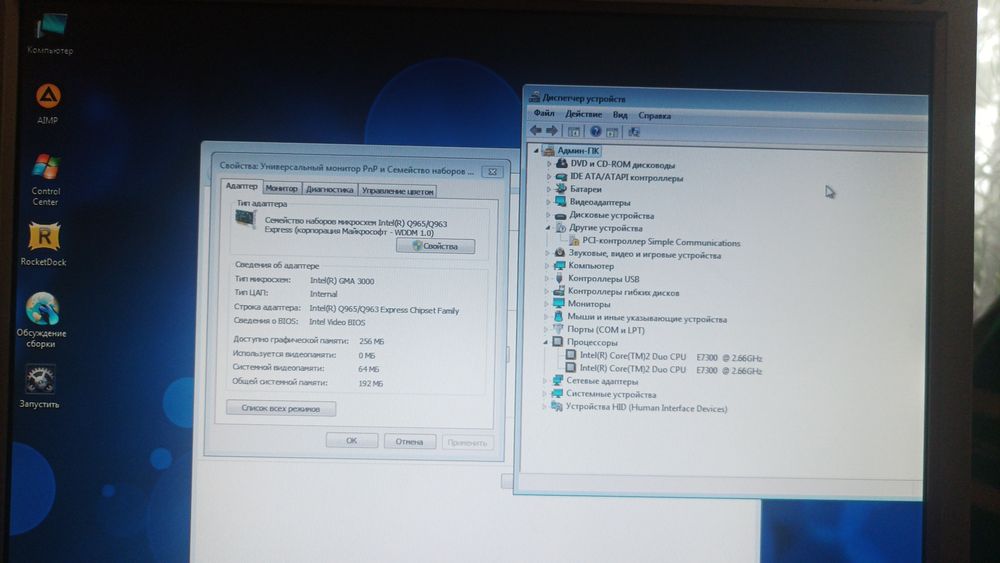1000x563 pixels.
Task: Click the Контроллеры гибких дисков icon
Action: pos(559,291)
